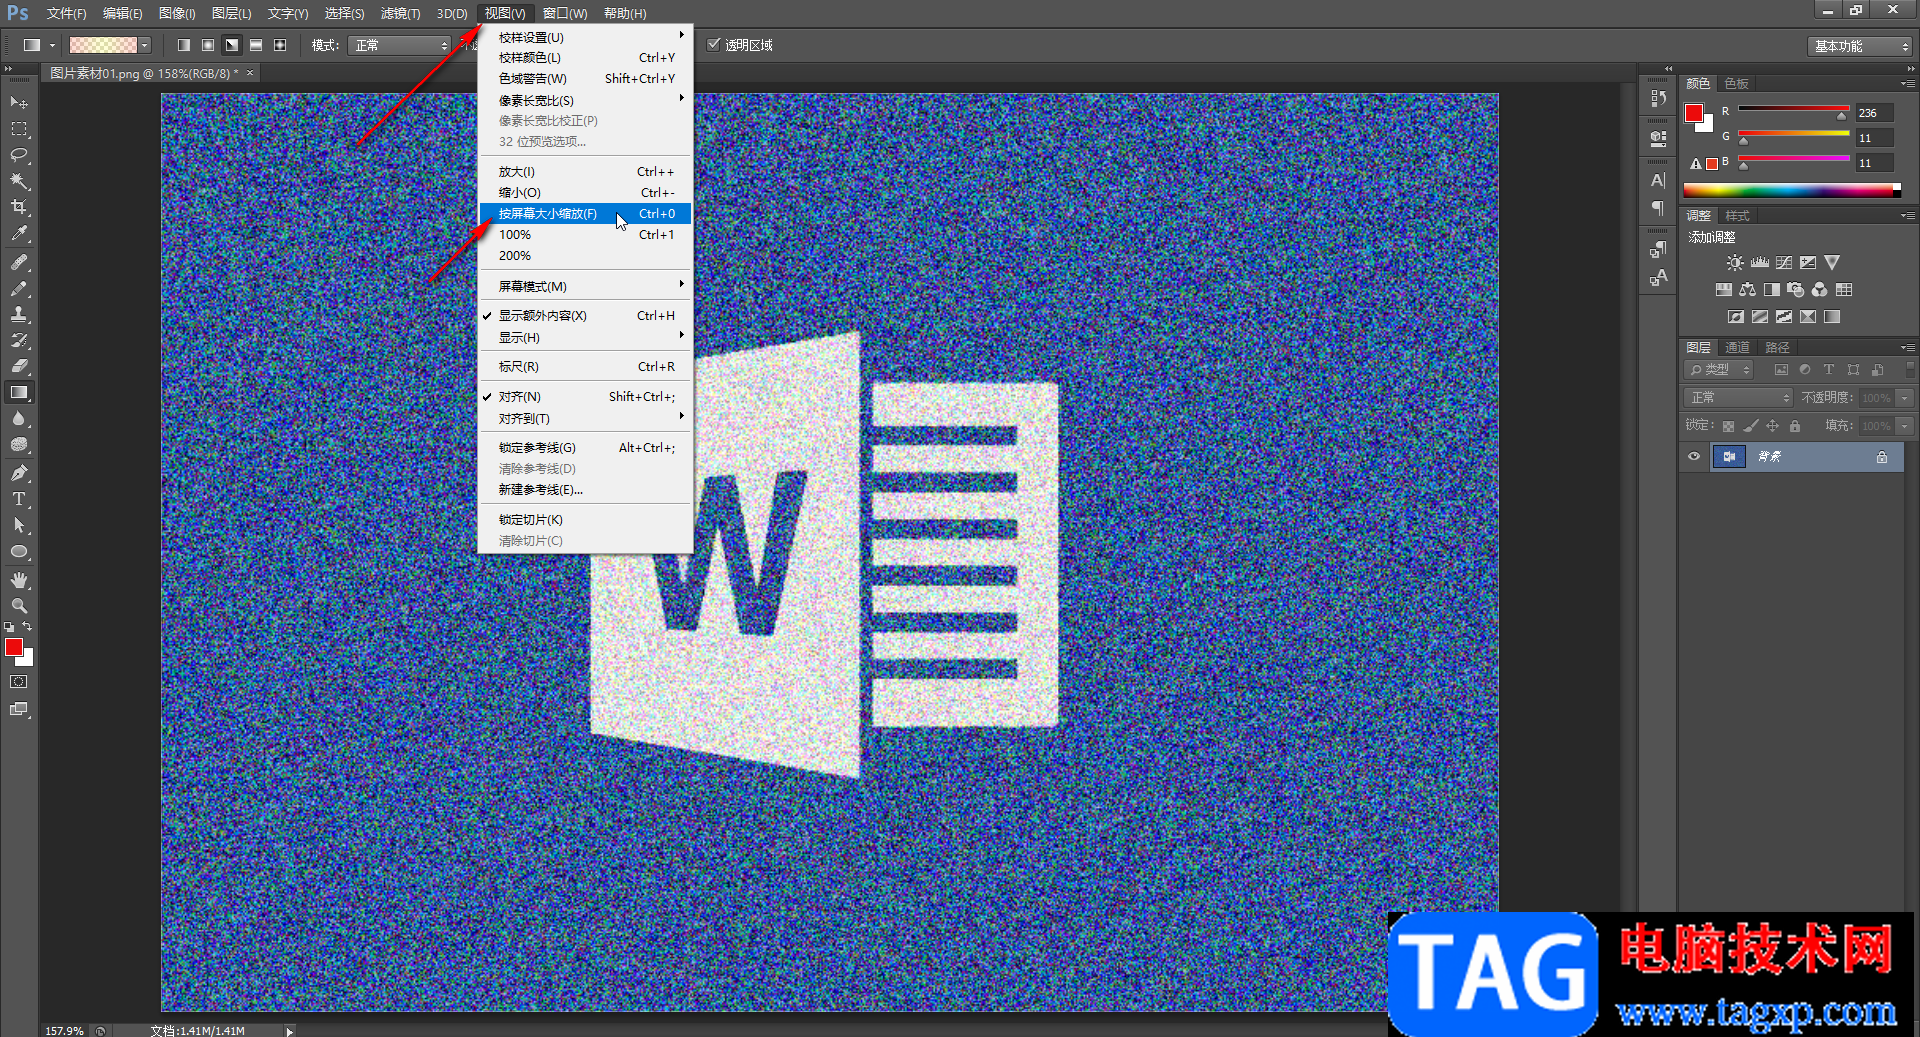Select the Zoom tool
Viewport: 1920px width, 1037px height.
click(x=19, y=606)
